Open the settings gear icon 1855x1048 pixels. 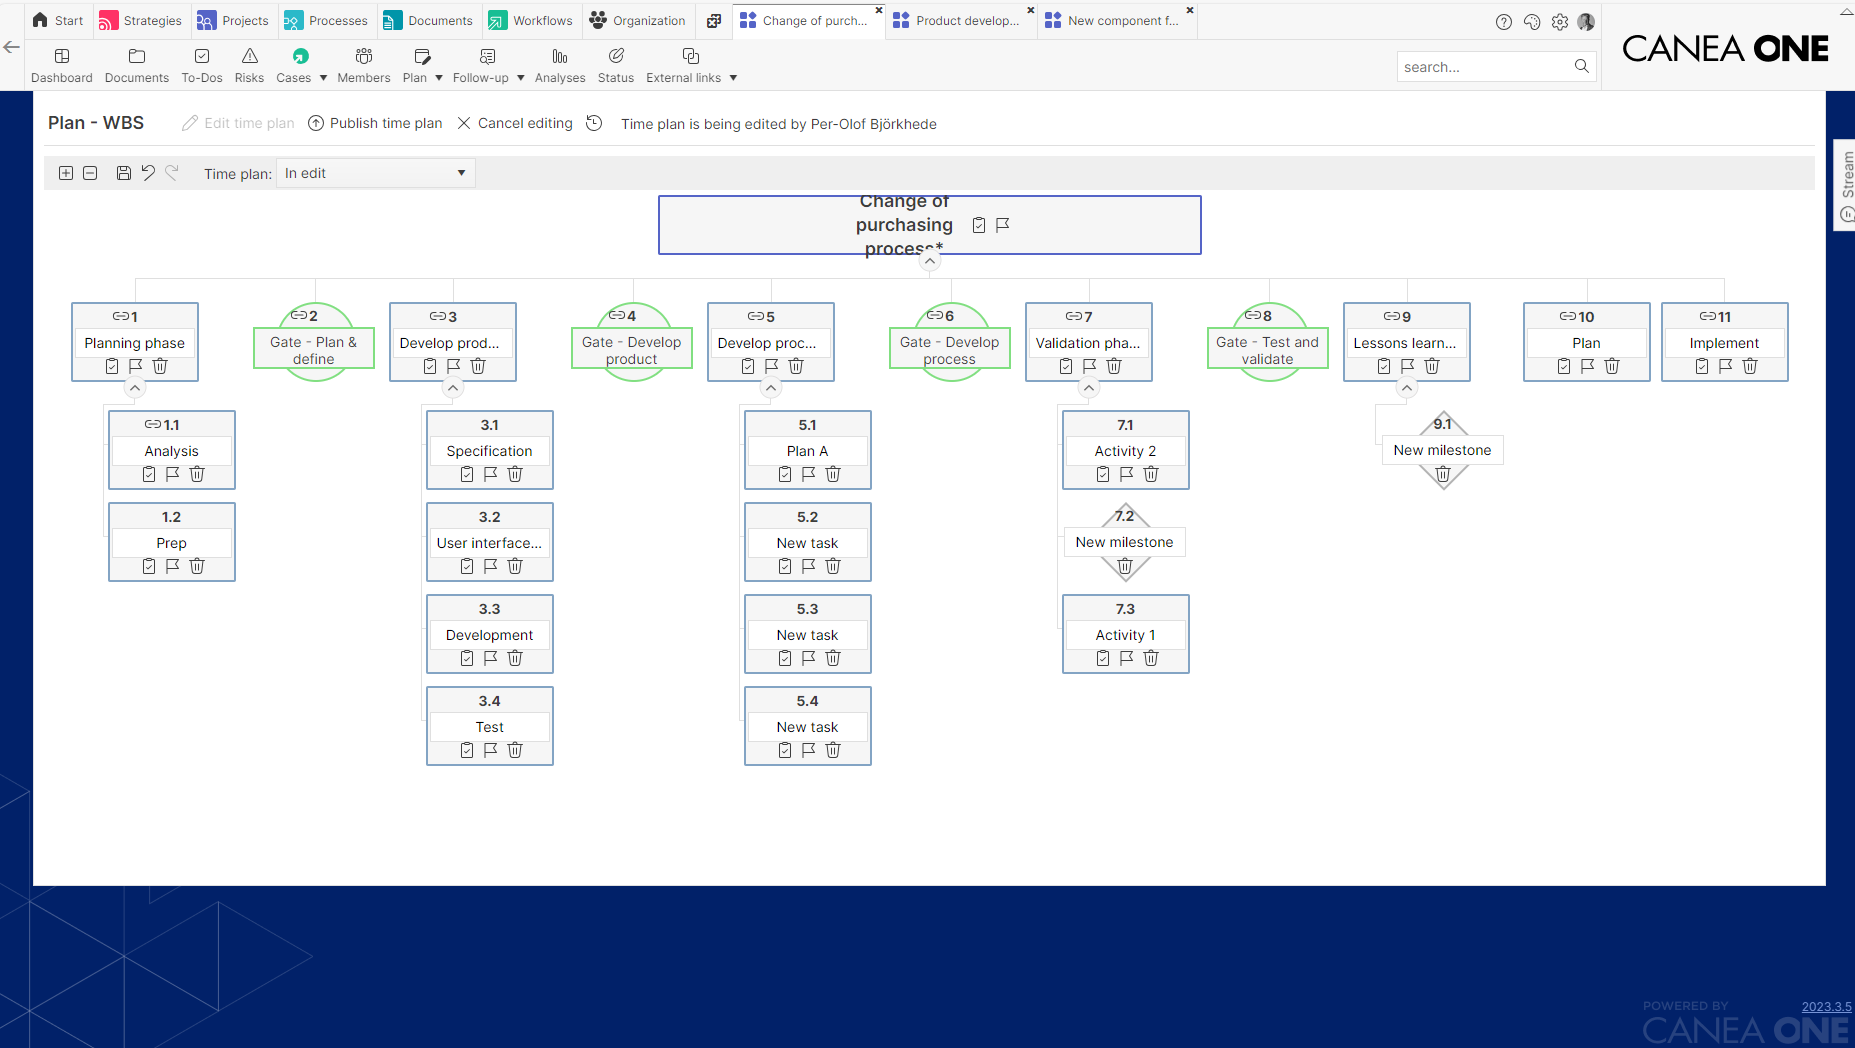(1560, 21)
